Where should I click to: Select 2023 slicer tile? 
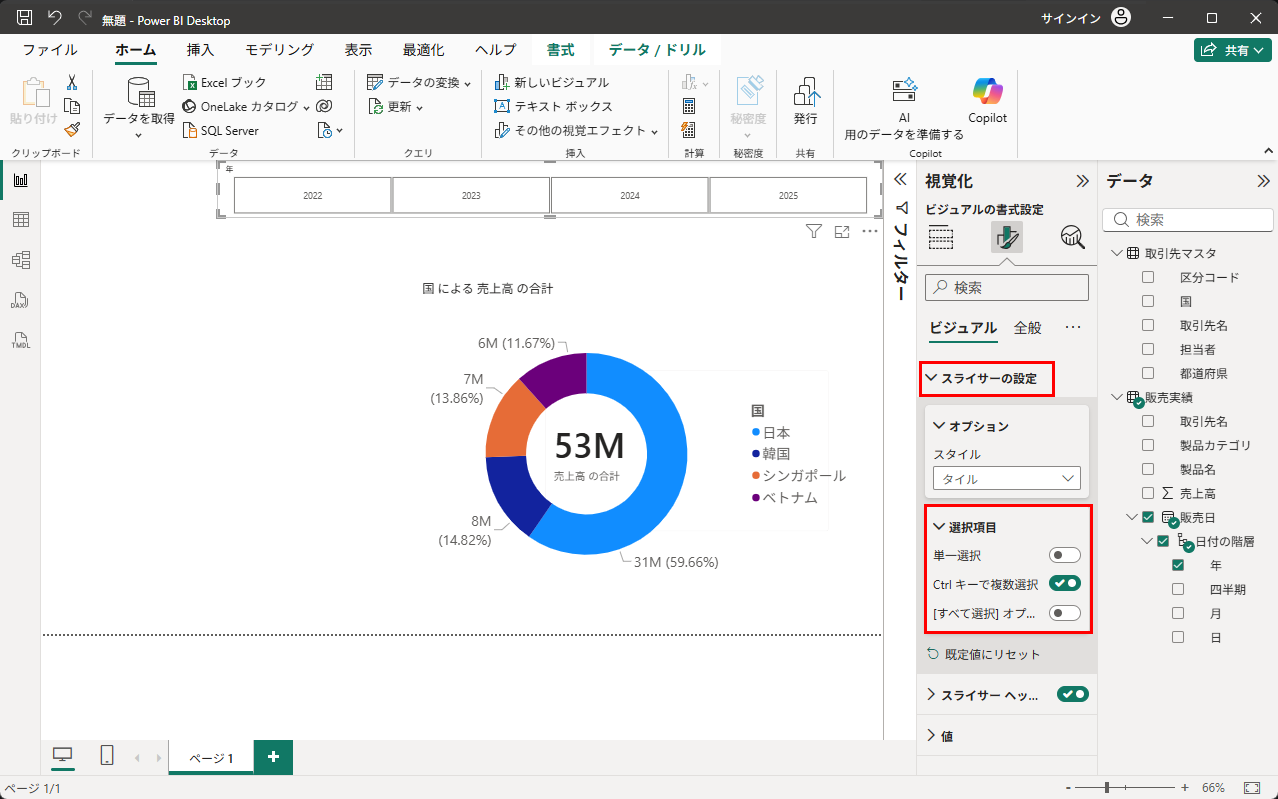coord(471,196)
